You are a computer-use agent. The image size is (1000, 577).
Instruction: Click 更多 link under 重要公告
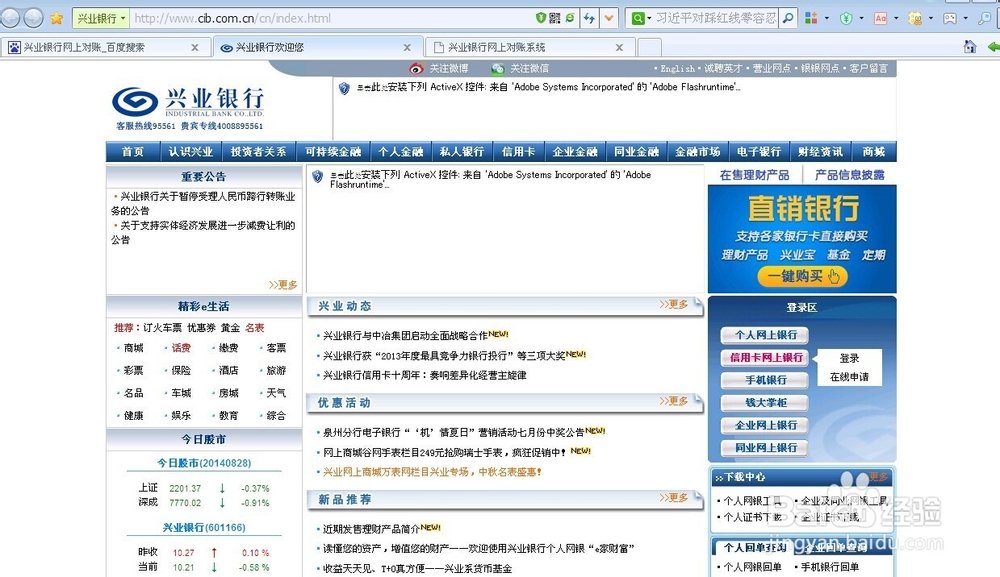pyautogui.click(x=283, y=284)
